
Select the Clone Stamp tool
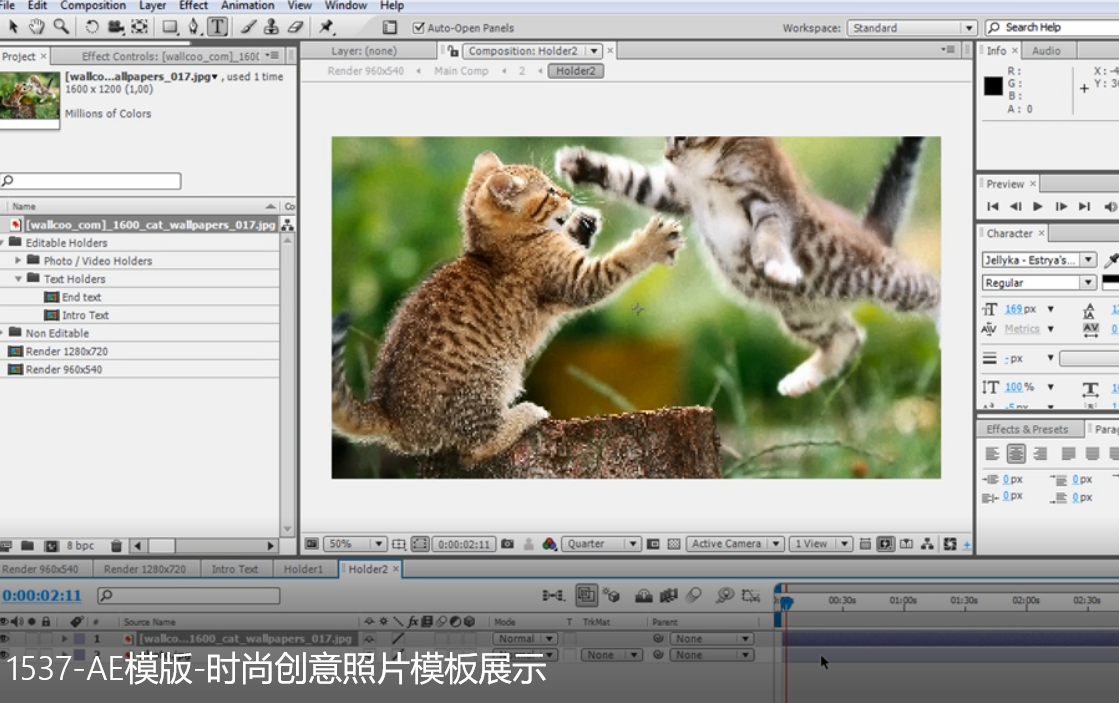[271, 27]
